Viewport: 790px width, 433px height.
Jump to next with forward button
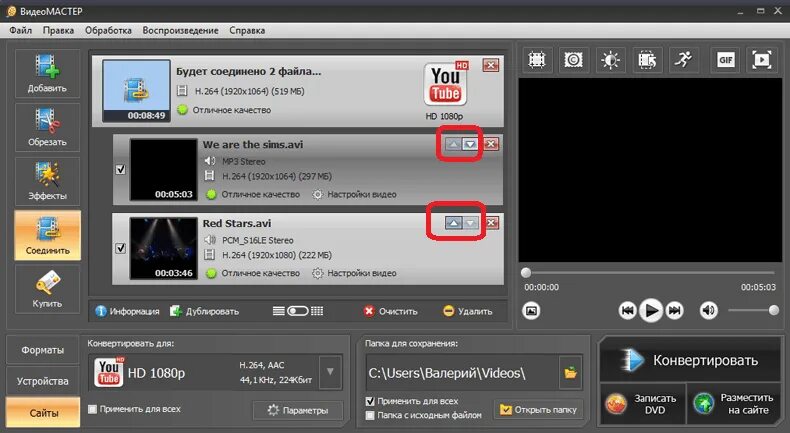pyautogui.click(x=675, y=311)
